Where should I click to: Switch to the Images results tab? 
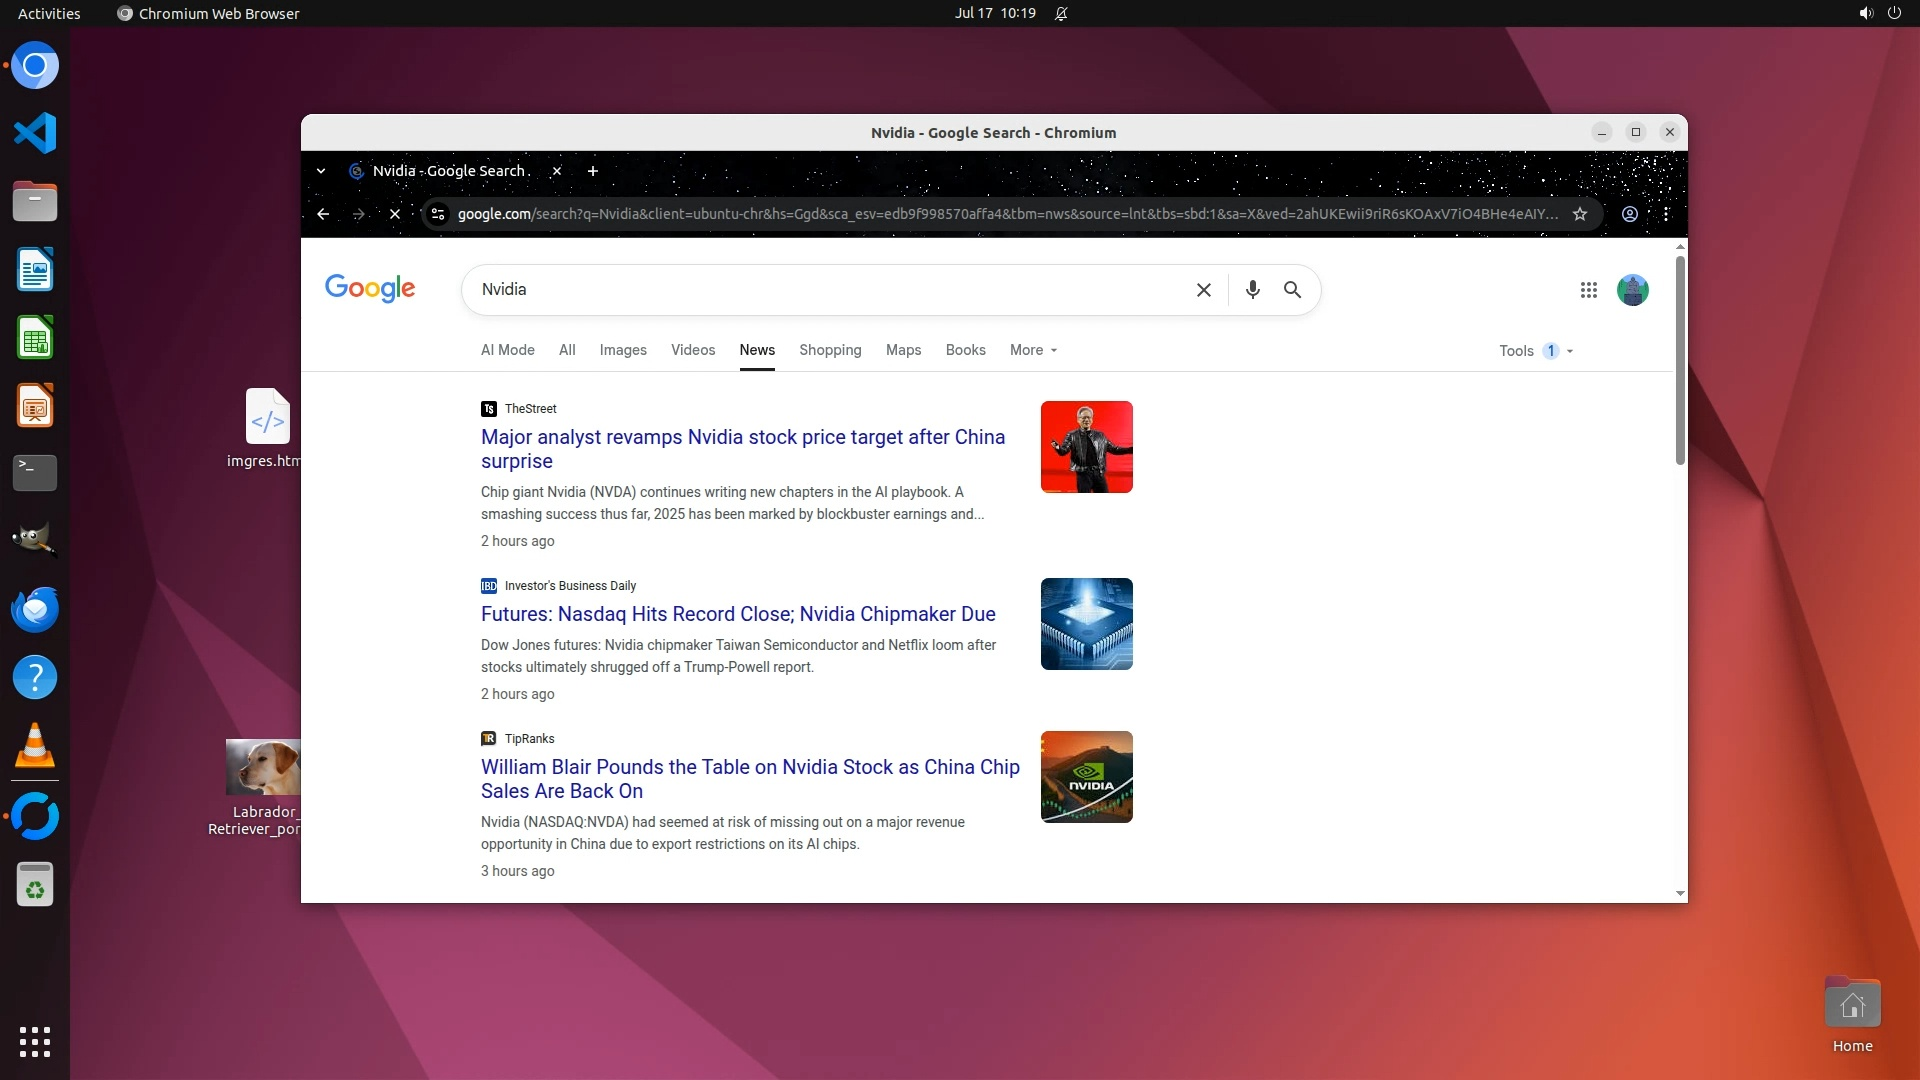tap(623, 350)
